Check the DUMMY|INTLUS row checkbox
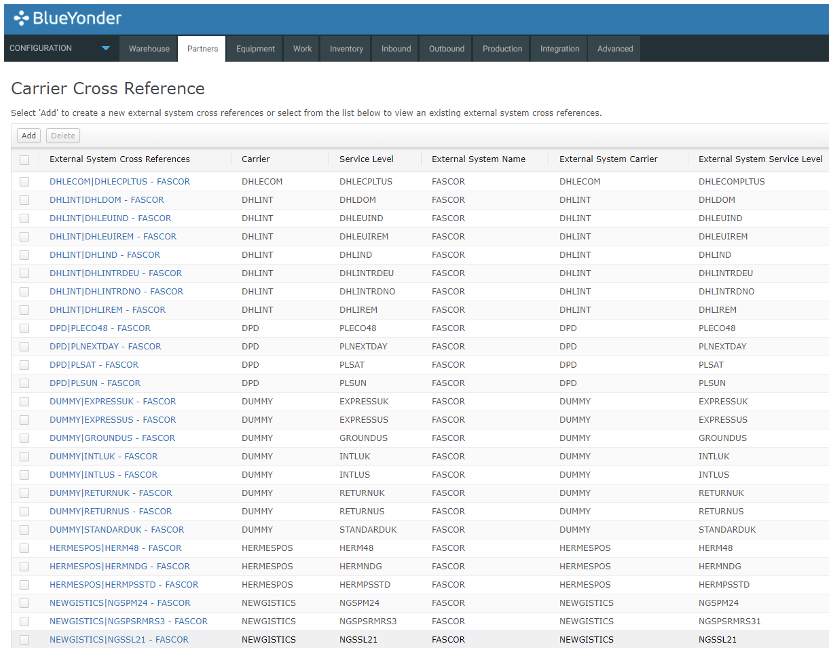This screenshot has height=650, width=830. [x=24, y=475]
